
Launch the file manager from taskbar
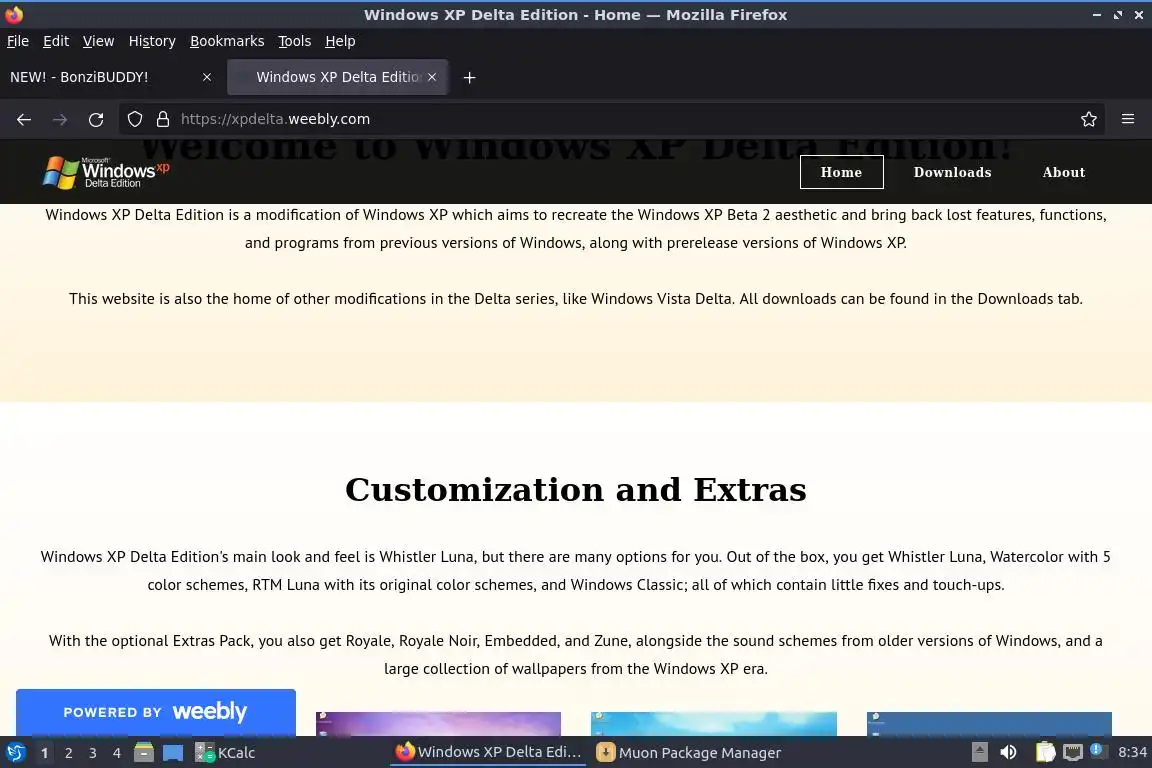[144, 753]
